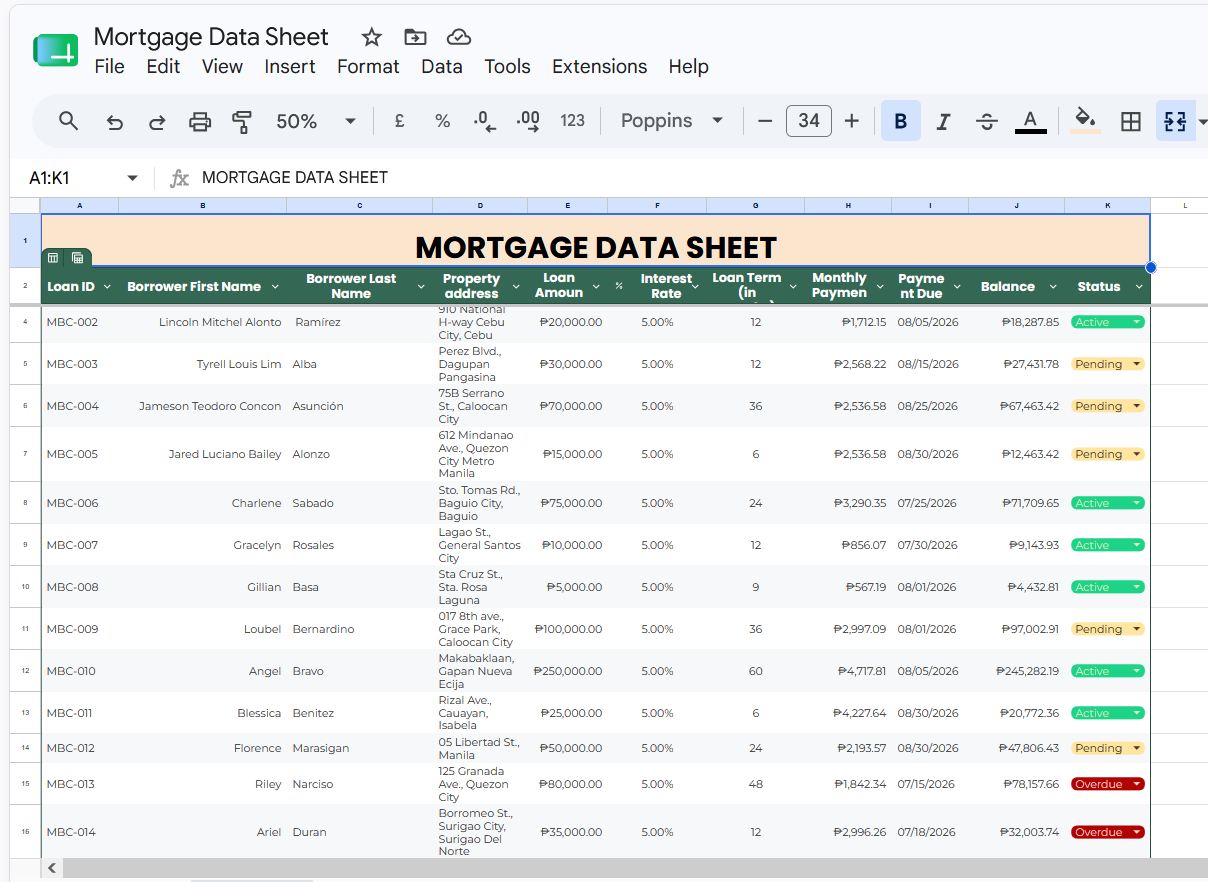
Task: Expand the name box dropdown arrow
Action: pos(132,178)
